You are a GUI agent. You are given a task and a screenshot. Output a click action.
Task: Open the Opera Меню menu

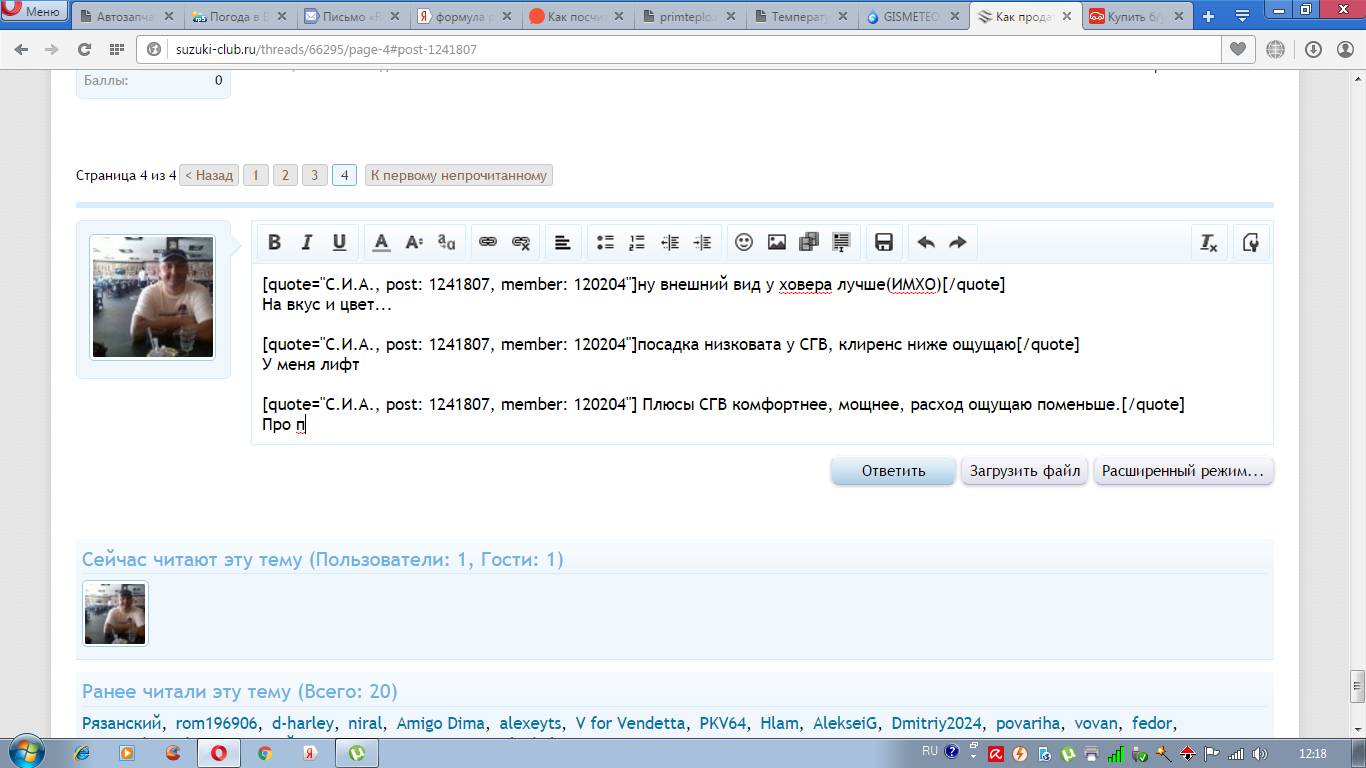[x=34, y=12]
